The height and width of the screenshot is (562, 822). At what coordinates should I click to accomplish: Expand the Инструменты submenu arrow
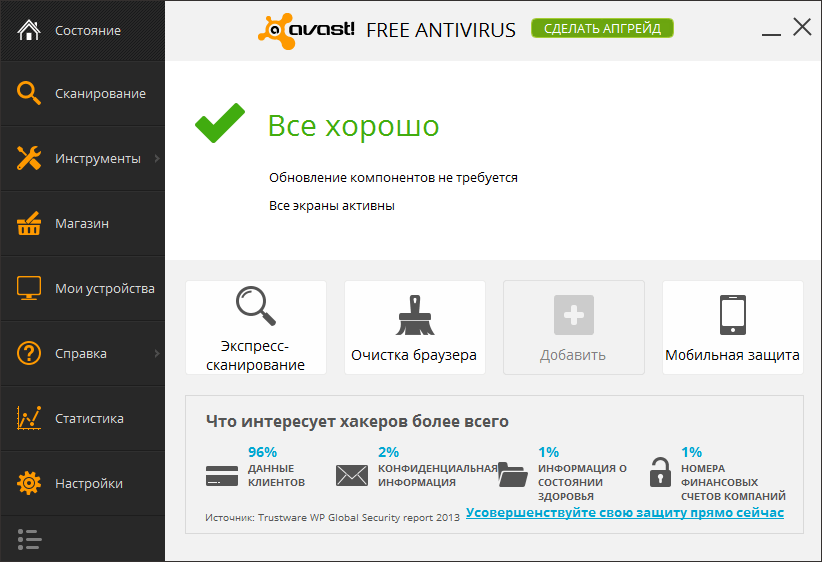click(x=157, y=158)
